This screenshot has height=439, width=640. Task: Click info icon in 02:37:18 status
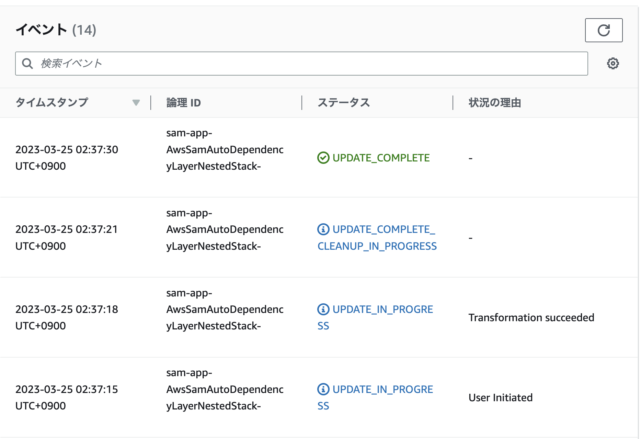tap(323, 310)
